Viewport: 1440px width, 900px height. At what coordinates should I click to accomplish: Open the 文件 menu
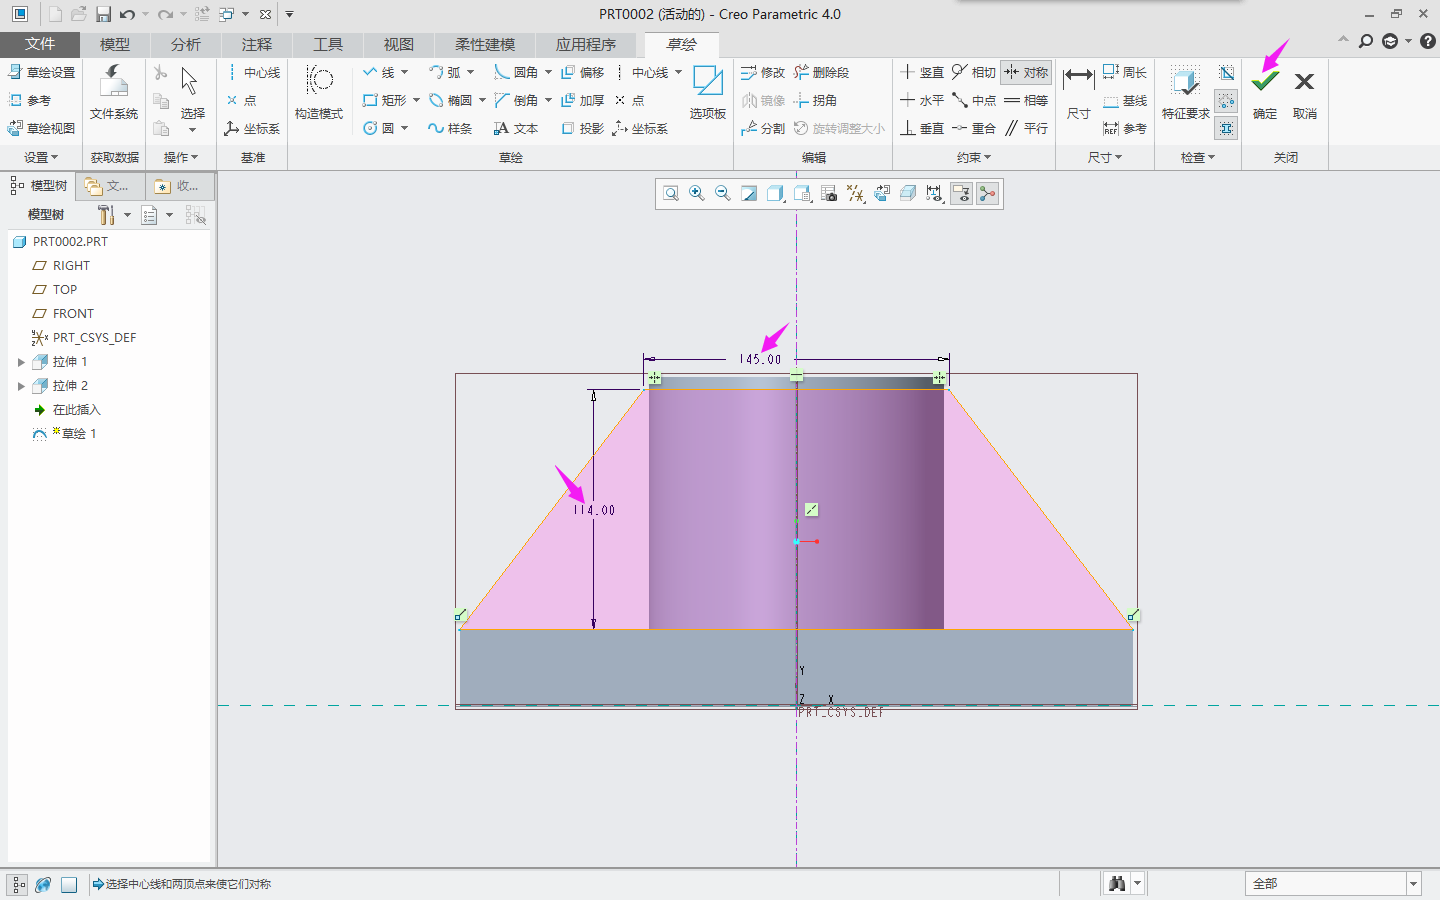pos(40,44)
